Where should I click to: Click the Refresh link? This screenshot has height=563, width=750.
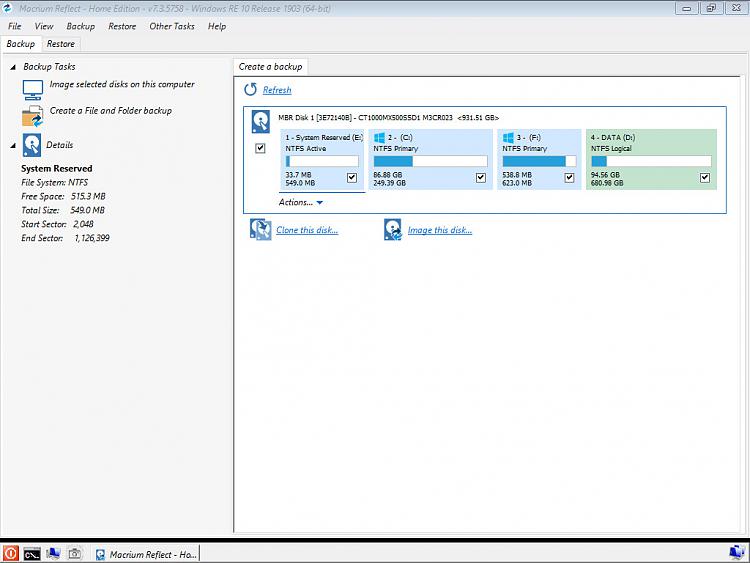277,90
